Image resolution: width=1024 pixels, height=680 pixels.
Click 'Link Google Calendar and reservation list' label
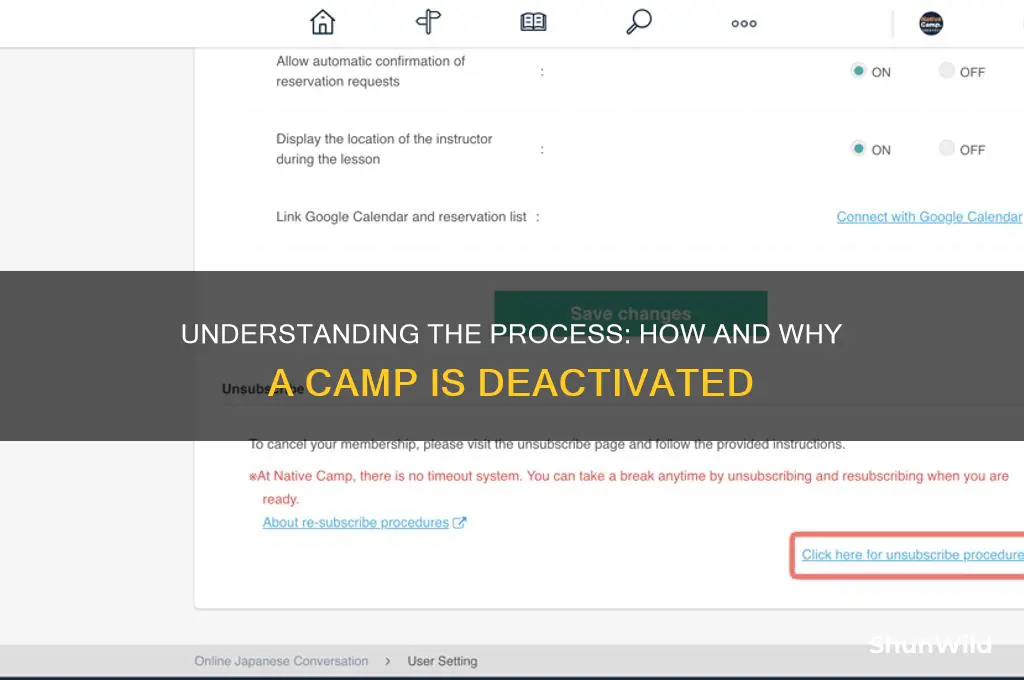click(401, 217)
